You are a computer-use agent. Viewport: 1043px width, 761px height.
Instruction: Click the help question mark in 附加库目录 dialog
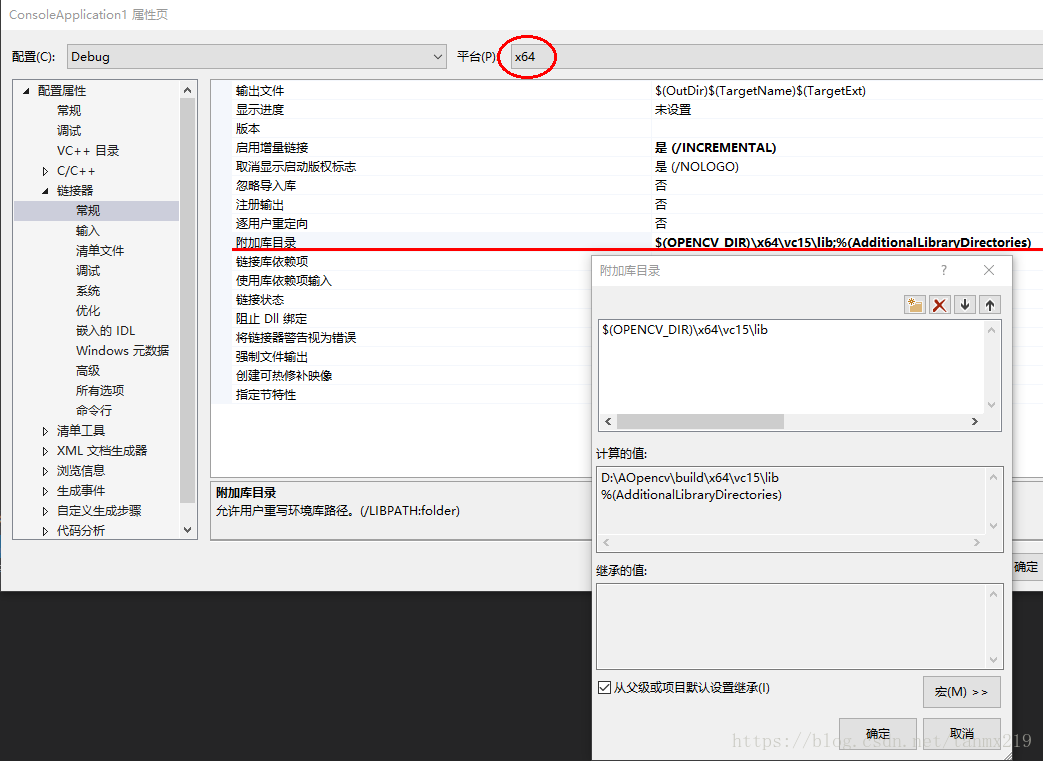click(943, 270)
